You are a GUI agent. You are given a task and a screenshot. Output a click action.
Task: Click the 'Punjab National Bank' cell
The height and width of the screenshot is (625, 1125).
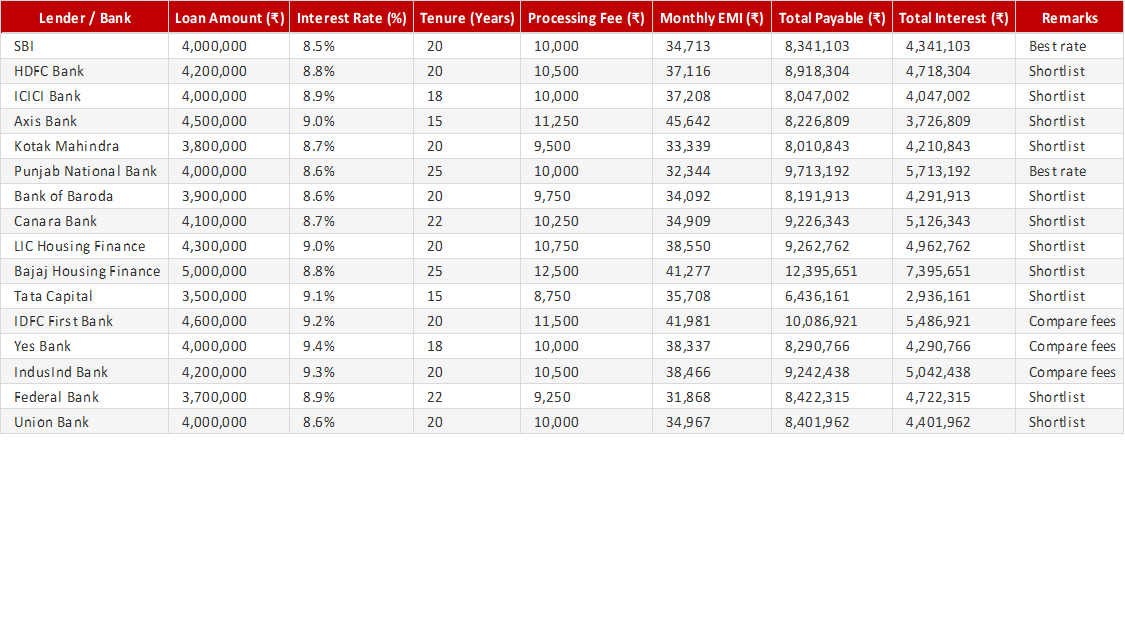[x=85, y=171]
